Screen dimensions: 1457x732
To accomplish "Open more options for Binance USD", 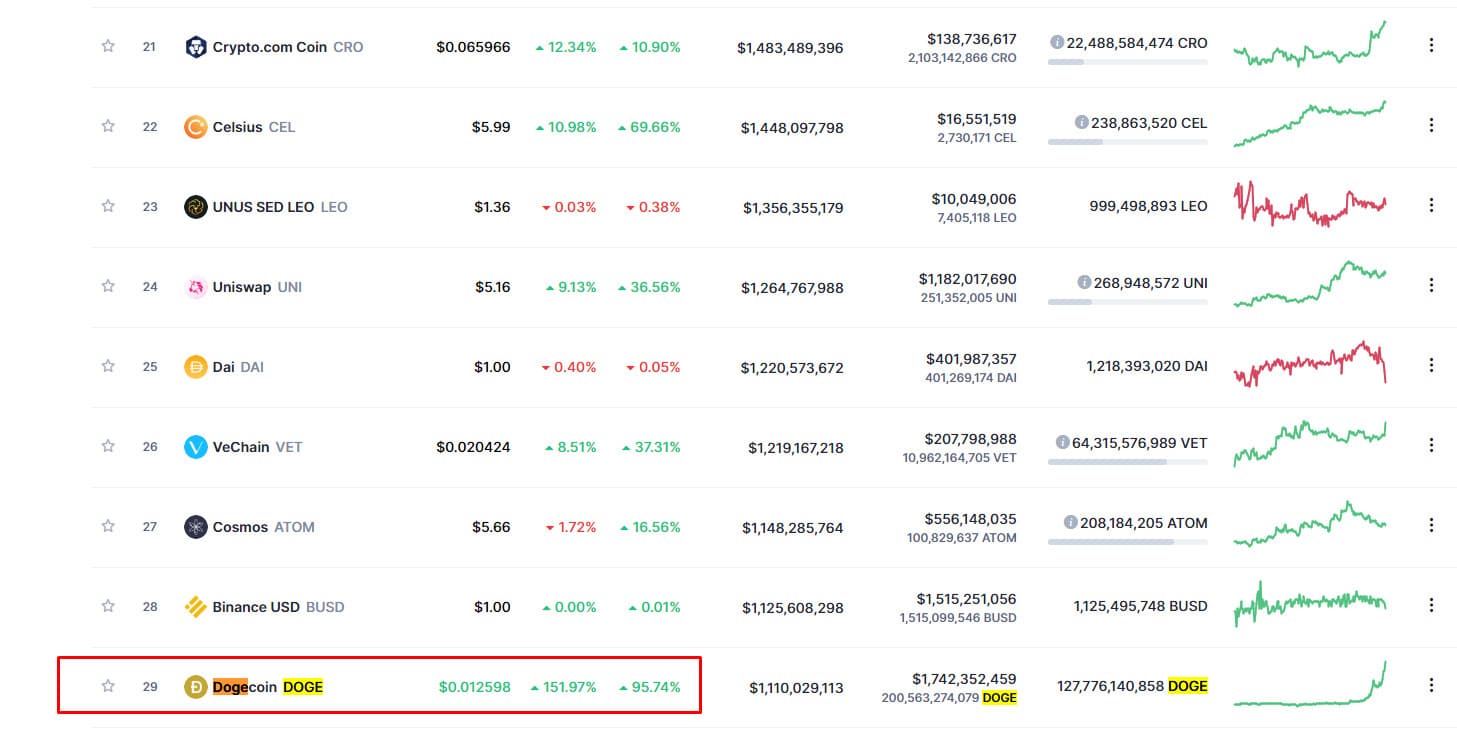I will [1431, 605].
